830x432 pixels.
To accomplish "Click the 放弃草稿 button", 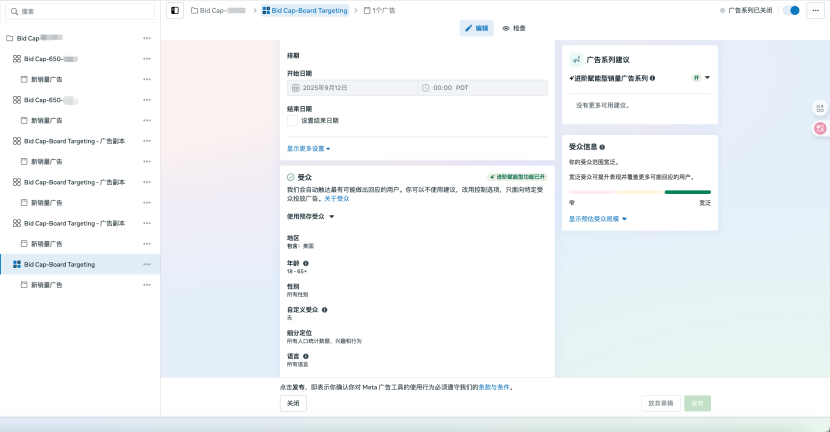I will [x=661, y=403].
